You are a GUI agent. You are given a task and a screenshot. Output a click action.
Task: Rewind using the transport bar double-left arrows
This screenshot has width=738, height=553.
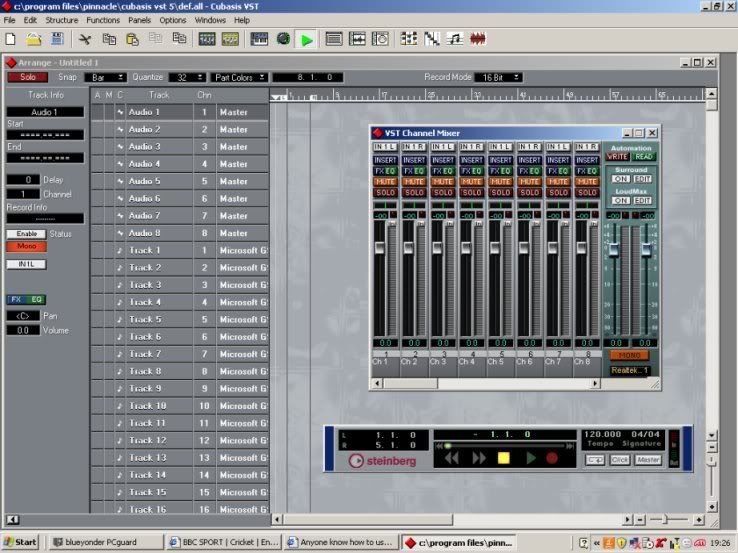(452, 458)
